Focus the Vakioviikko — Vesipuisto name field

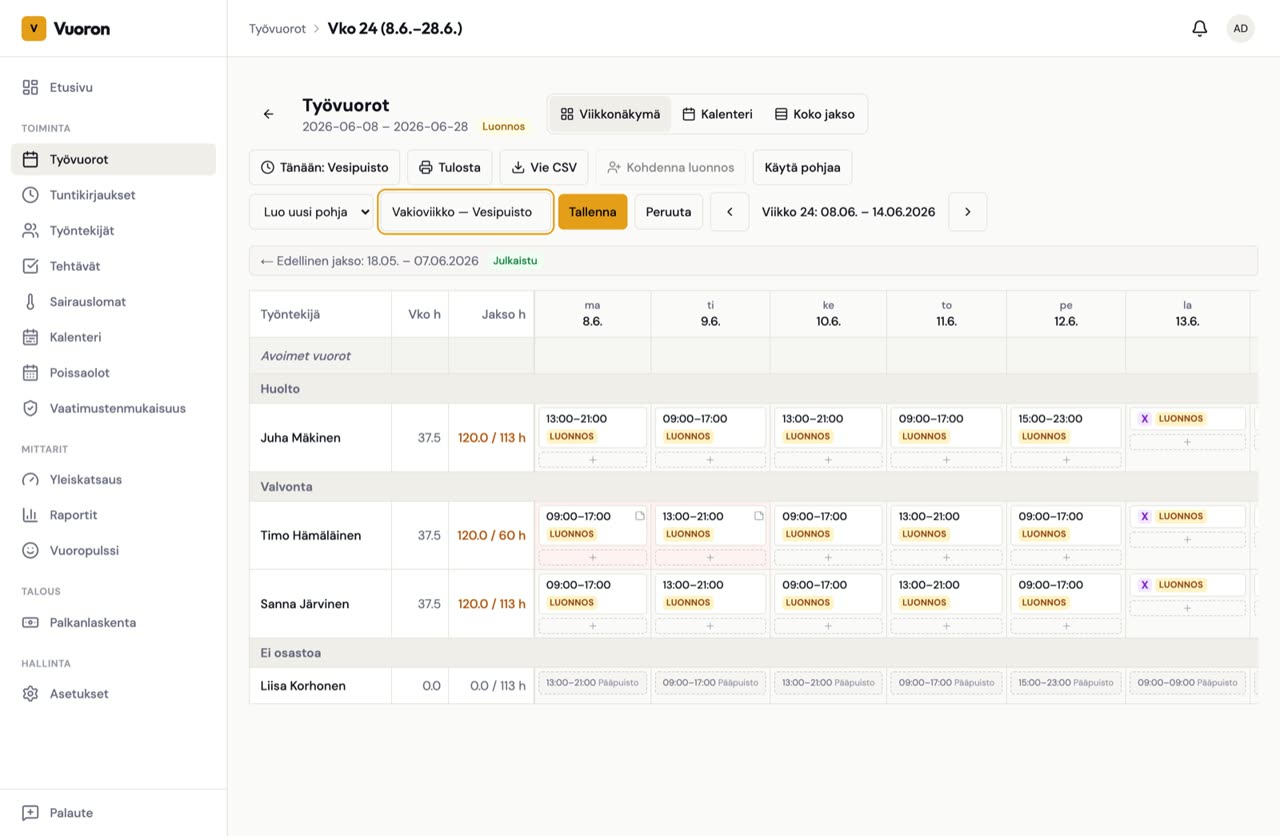(x=466, y=212)
